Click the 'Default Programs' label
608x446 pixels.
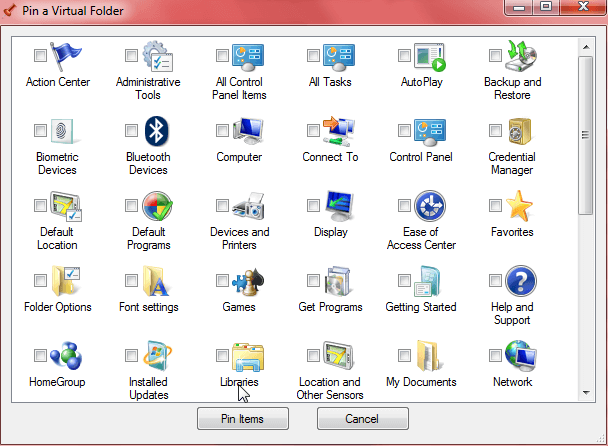click(149, 238)
